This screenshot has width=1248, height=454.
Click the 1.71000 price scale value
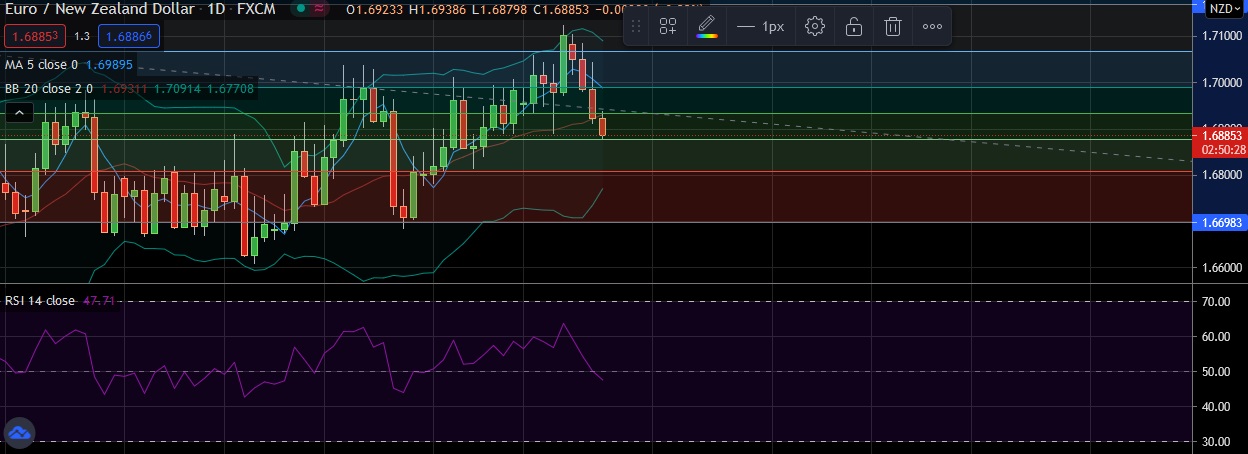point(1221,36)
